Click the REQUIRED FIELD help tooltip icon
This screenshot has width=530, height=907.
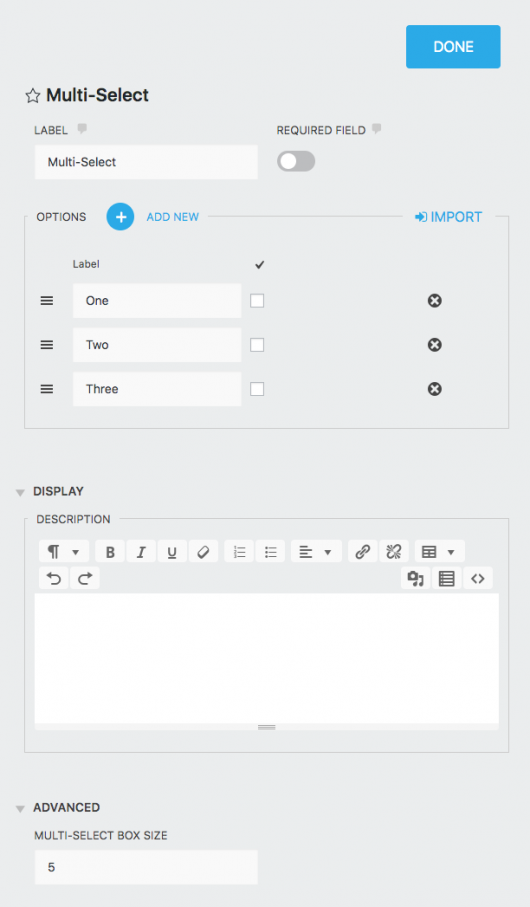[377, 128]
